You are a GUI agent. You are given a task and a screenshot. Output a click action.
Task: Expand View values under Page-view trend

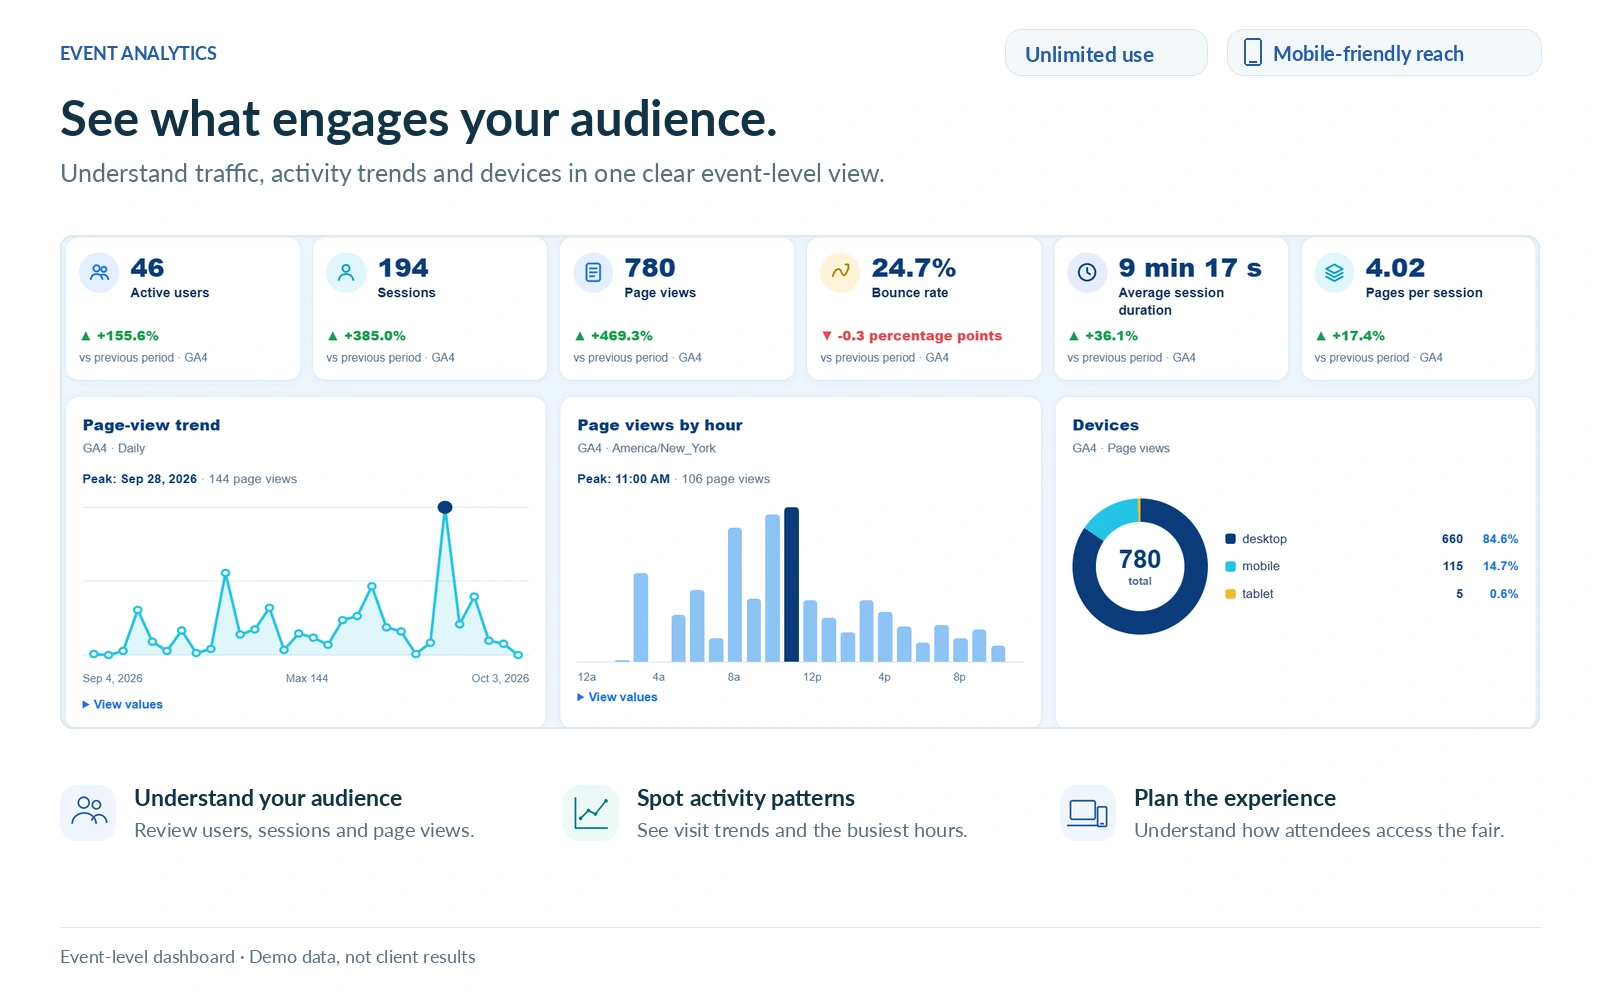click(122, 705)
